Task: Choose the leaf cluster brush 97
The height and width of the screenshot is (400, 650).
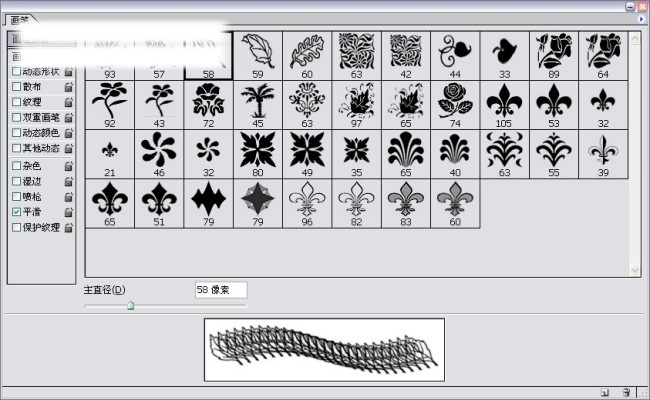Action: point(357,105)
